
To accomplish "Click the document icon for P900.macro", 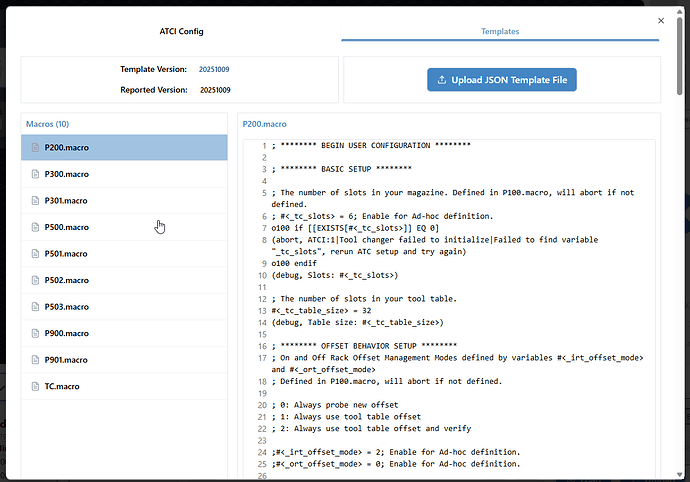I will (x=34, y=333).
